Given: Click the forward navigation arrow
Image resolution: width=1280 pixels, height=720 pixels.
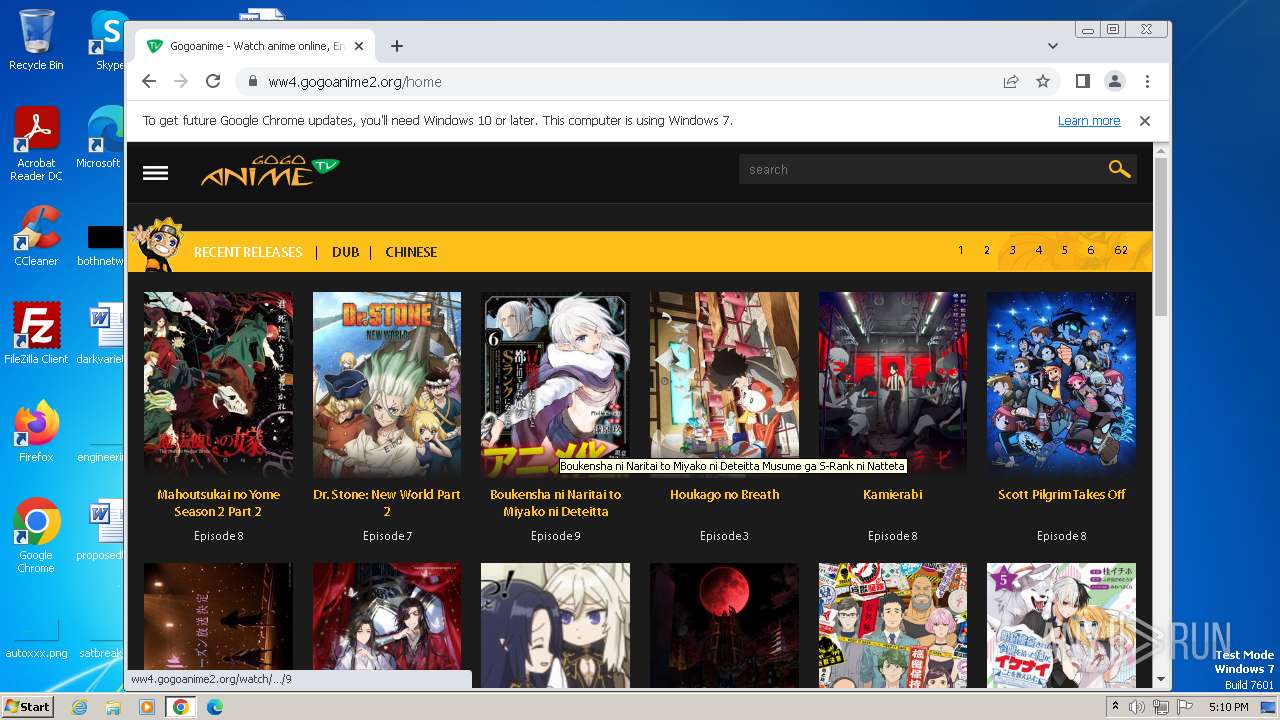Looking at the screenshot, I should (x=181, y=81).
